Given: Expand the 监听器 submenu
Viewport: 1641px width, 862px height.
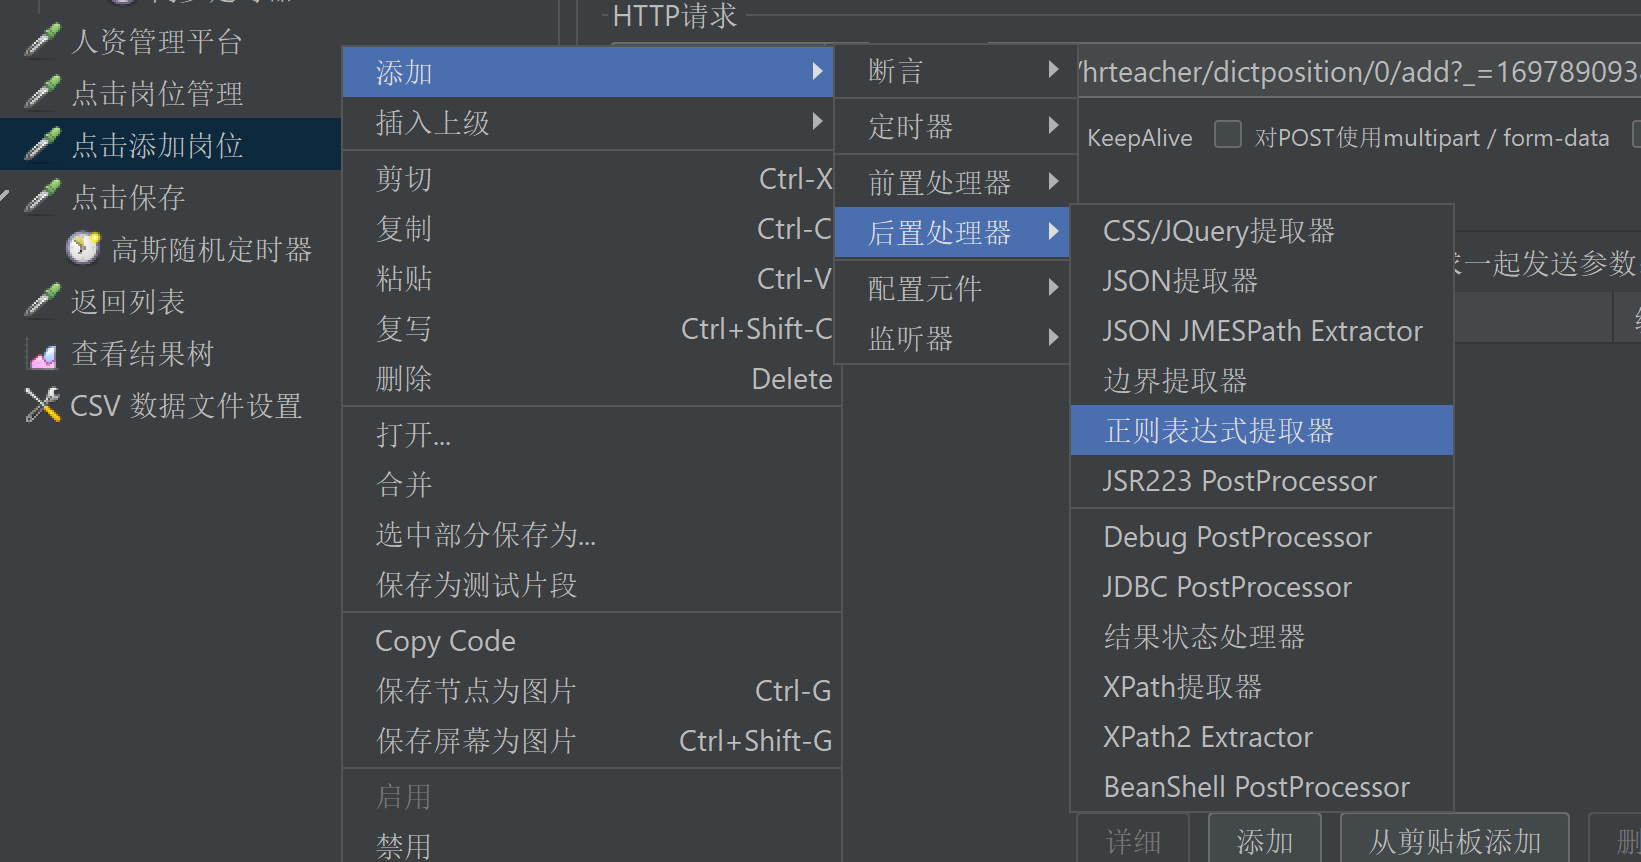Looking at the screenshot, I should (x=955, y=339).
